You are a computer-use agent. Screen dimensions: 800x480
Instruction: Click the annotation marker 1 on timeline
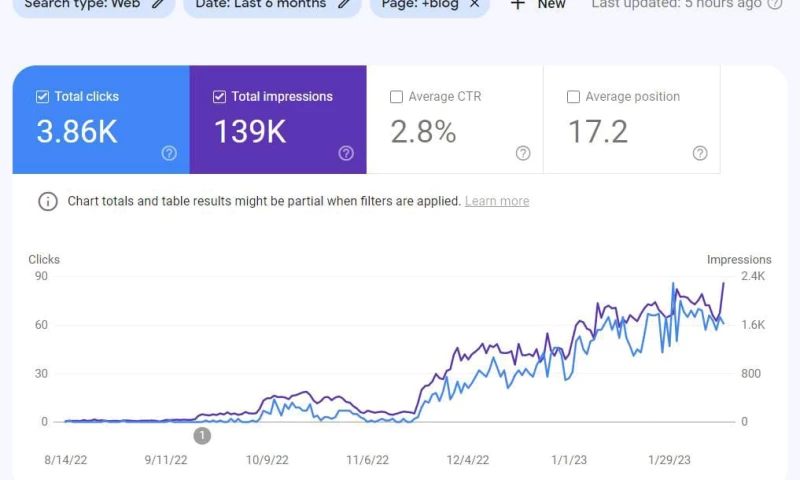click(202, 436)
